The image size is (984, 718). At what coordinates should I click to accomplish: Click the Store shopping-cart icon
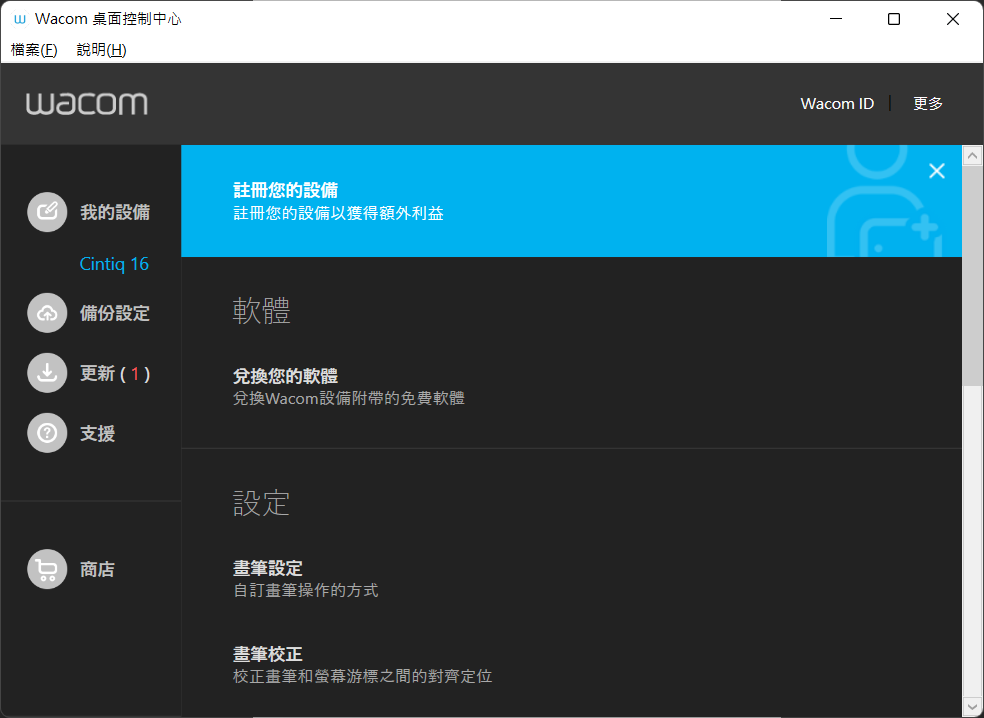[x=47, y=569]
